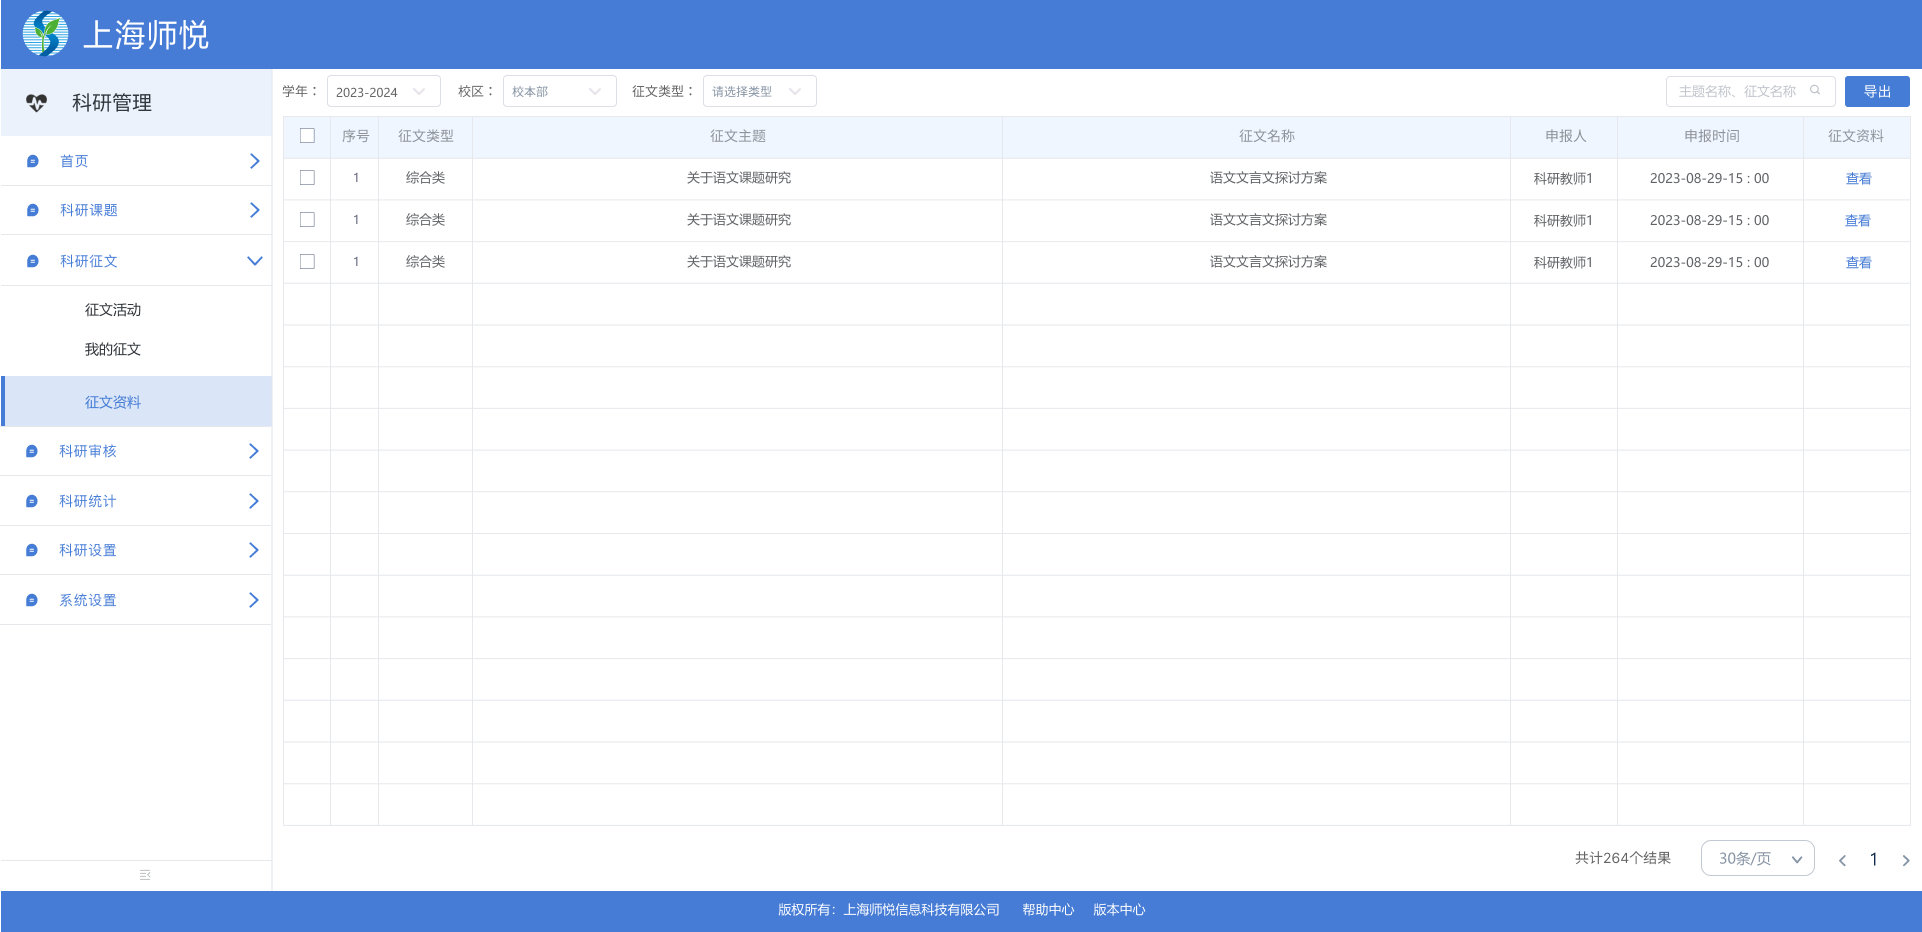
Task: Open the 学年 2023-2024 dropdown
Action: pos(383,92)
